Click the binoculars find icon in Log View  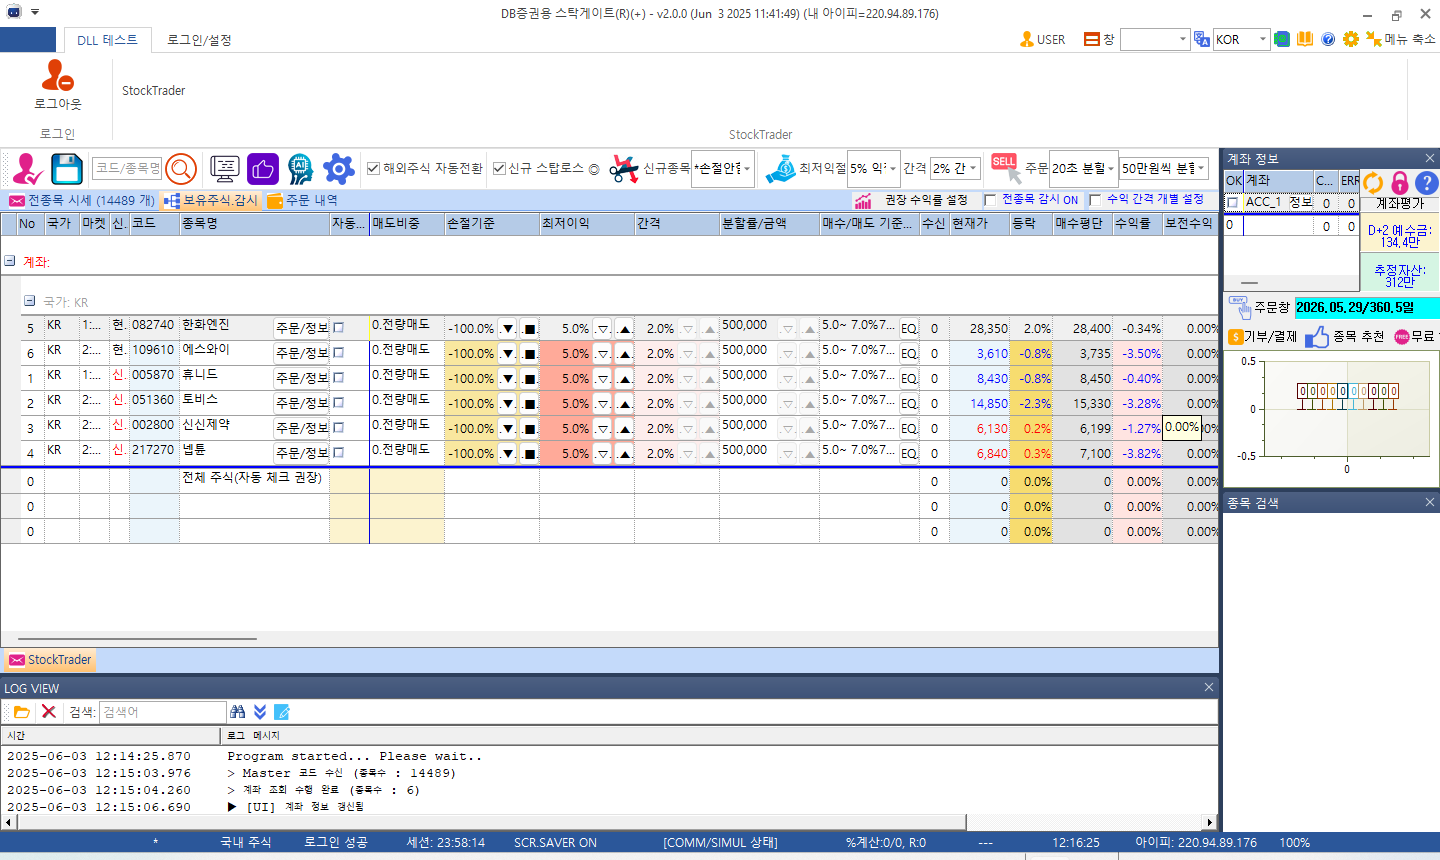pyautogui.click(x=237, y=712)
